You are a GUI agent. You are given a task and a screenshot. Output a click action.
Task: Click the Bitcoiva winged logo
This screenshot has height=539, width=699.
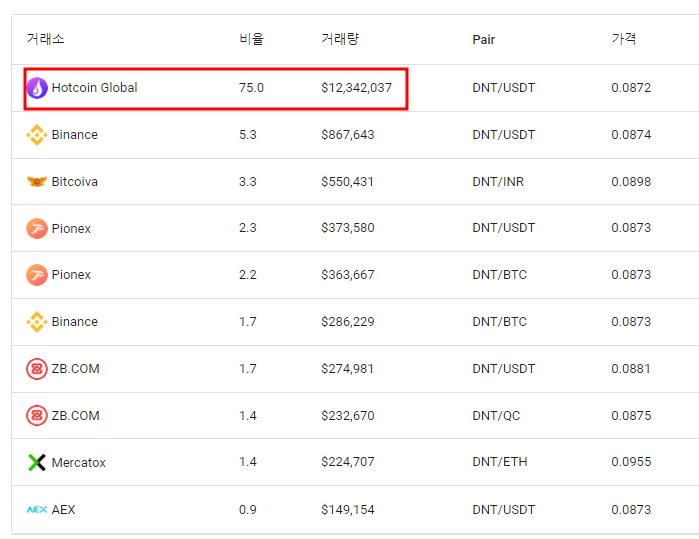coord(37,181)
